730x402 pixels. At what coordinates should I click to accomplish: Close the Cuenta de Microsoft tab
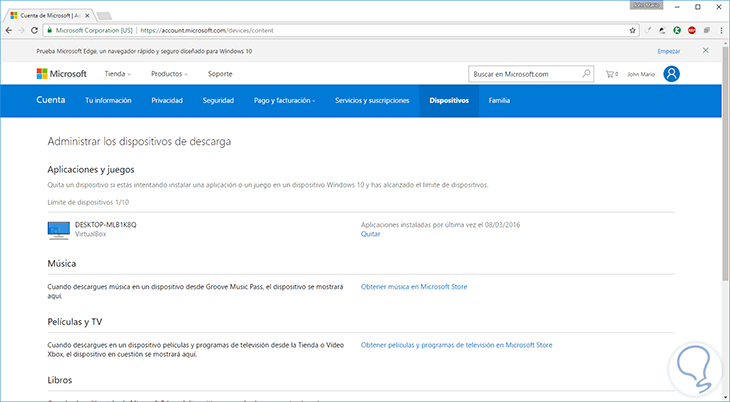coord(87,15)
